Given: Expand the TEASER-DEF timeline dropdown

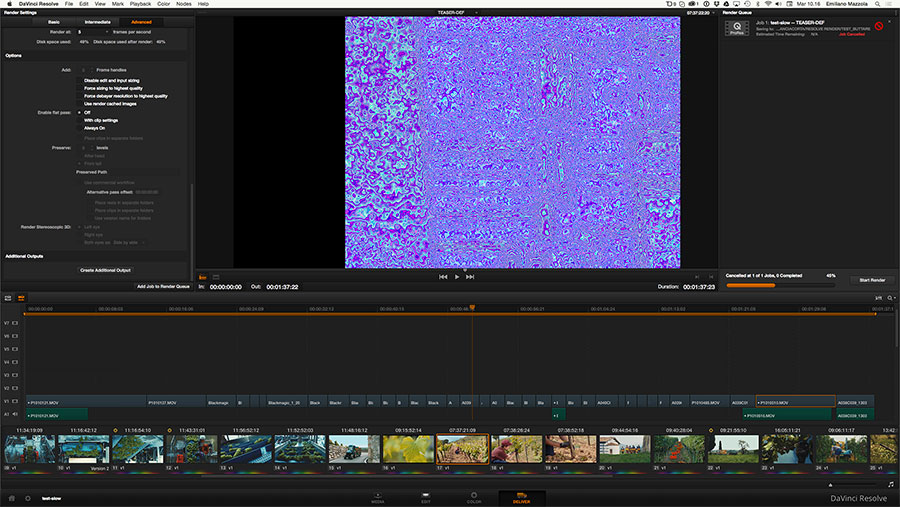Looking at the screenshot, I should (476, 13).
